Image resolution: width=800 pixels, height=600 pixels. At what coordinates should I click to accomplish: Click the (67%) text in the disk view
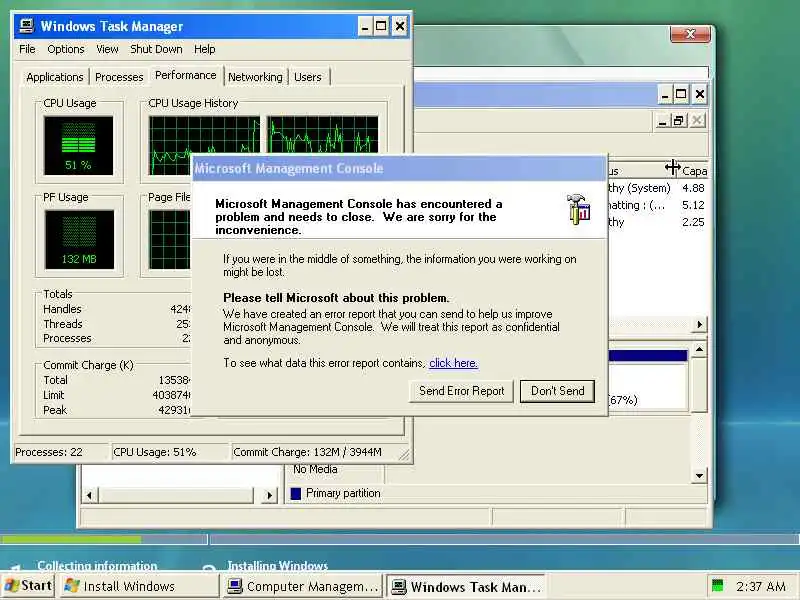click(623, 400)
